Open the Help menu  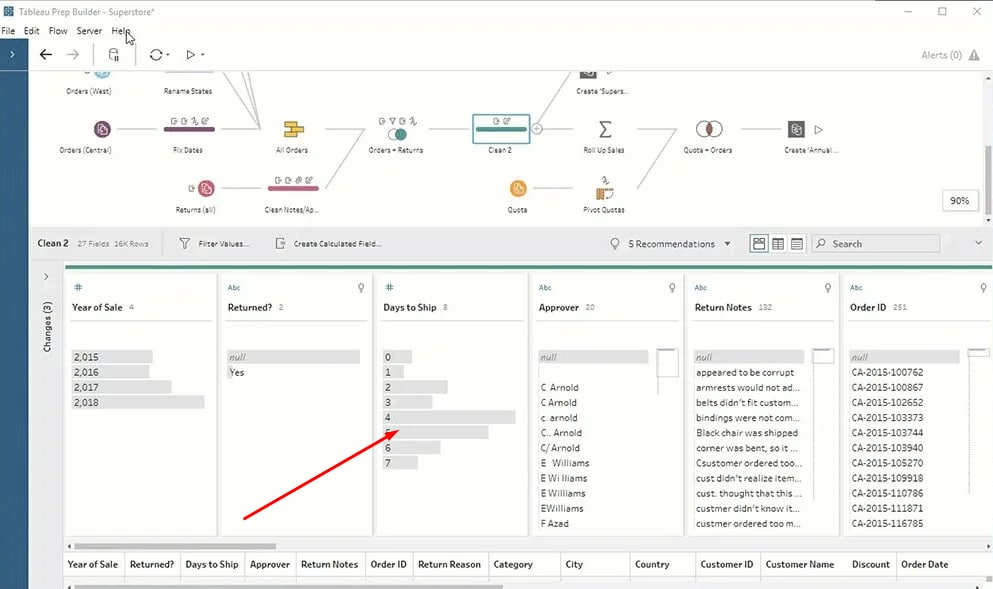[120, 30]
